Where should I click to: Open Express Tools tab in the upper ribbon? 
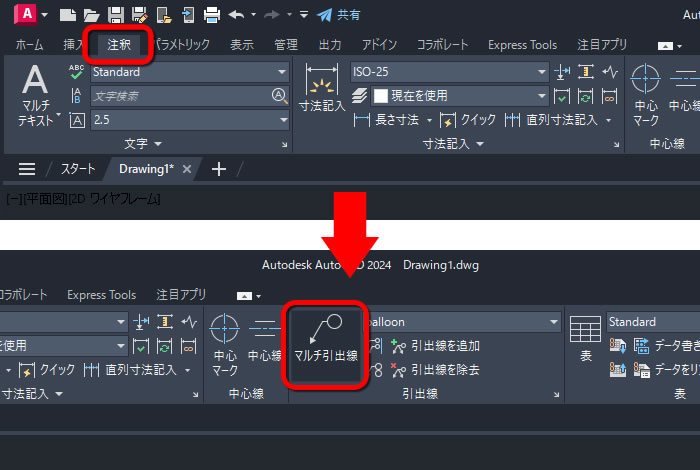(522, 45)
